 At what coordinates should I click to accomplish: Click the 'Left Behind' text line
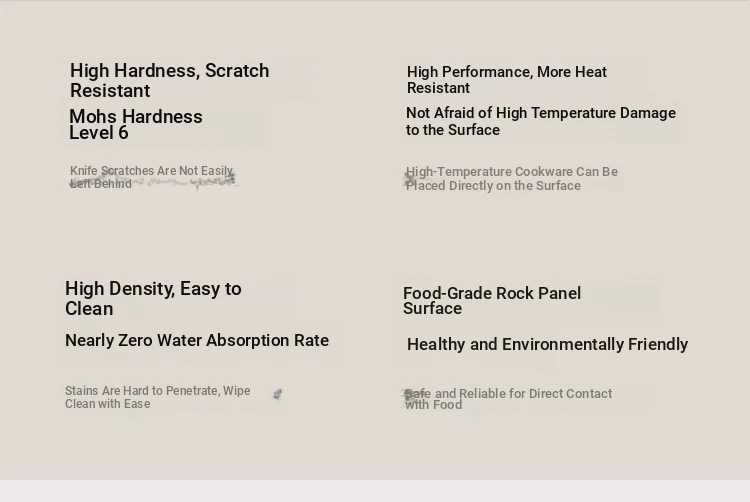click(x=100, y=184)
